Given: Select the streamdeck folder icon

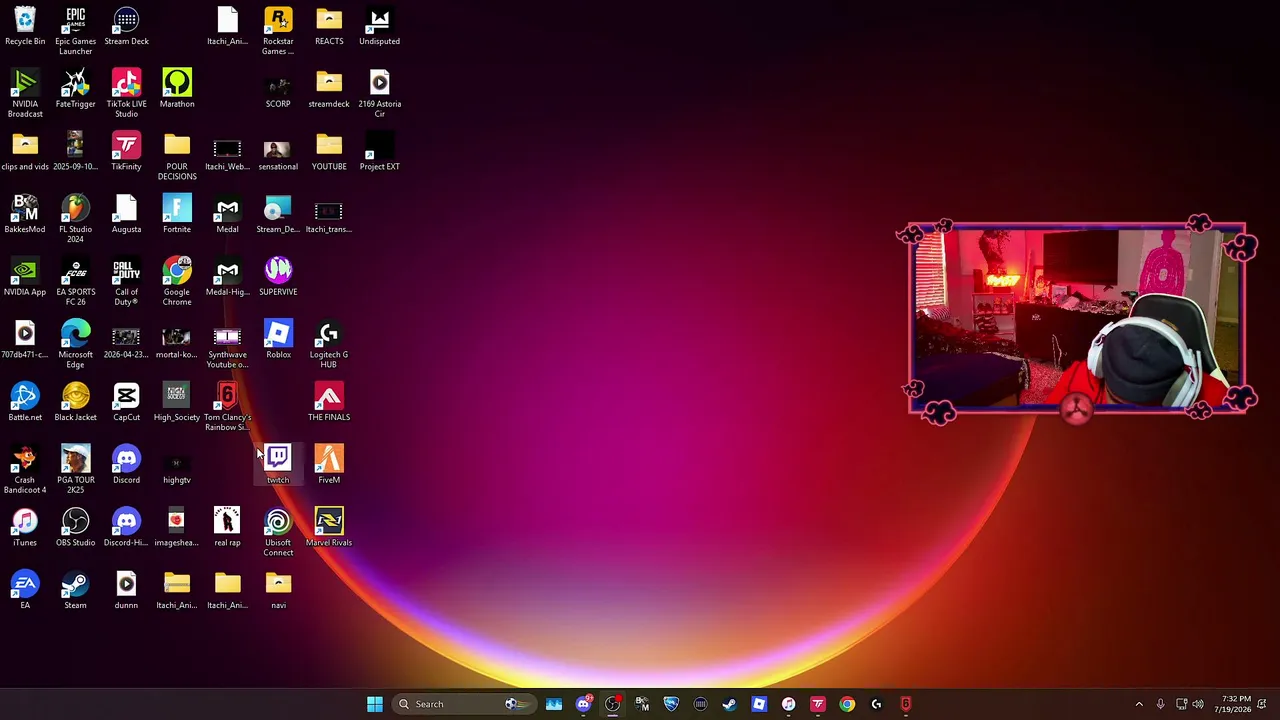Looking at the screenshot, I should tap(329, 89).
